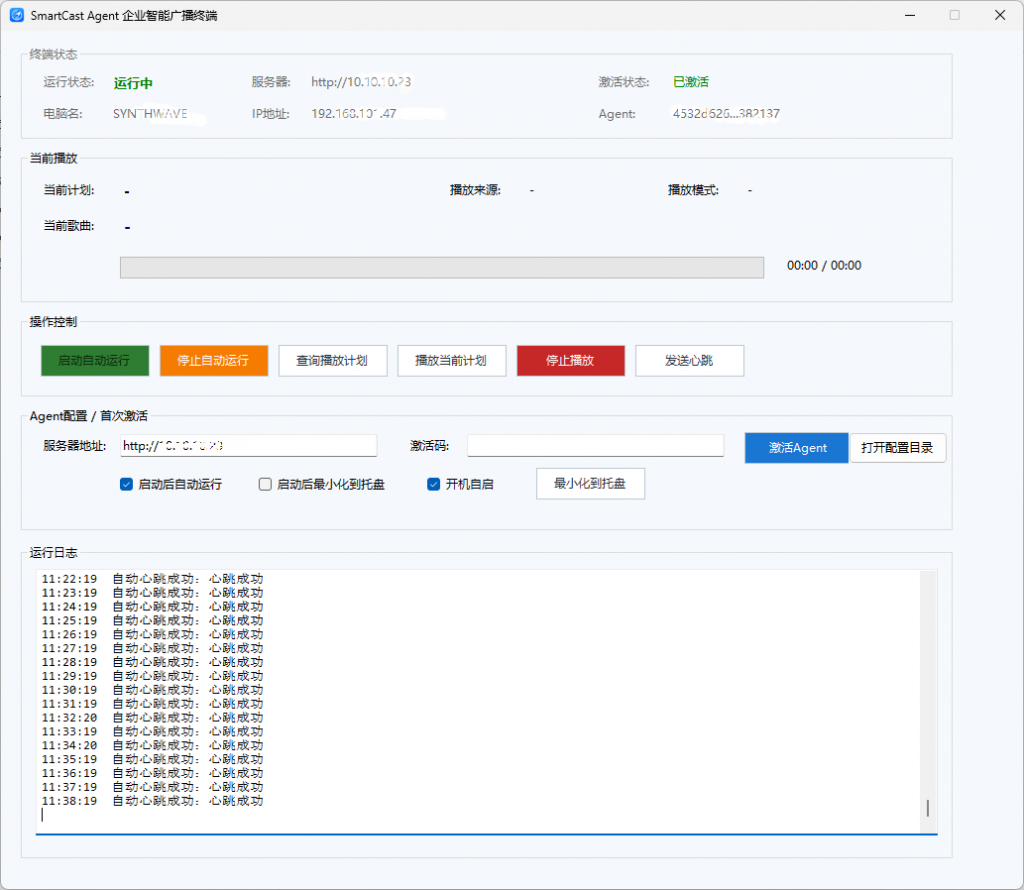Click the 当前歌曲 label
Image resolution: width=1024 pixels, height=890 pixels.
tap(69, 226)
